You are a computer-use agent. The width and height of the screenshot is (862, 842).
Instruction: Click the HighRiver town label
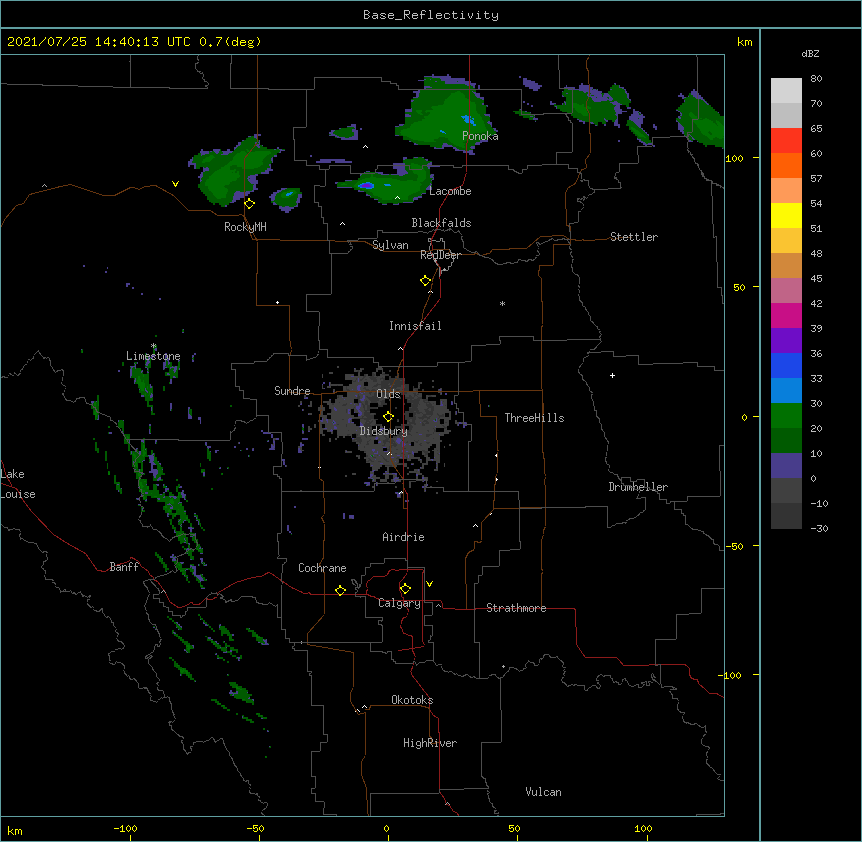coord(430,743)
